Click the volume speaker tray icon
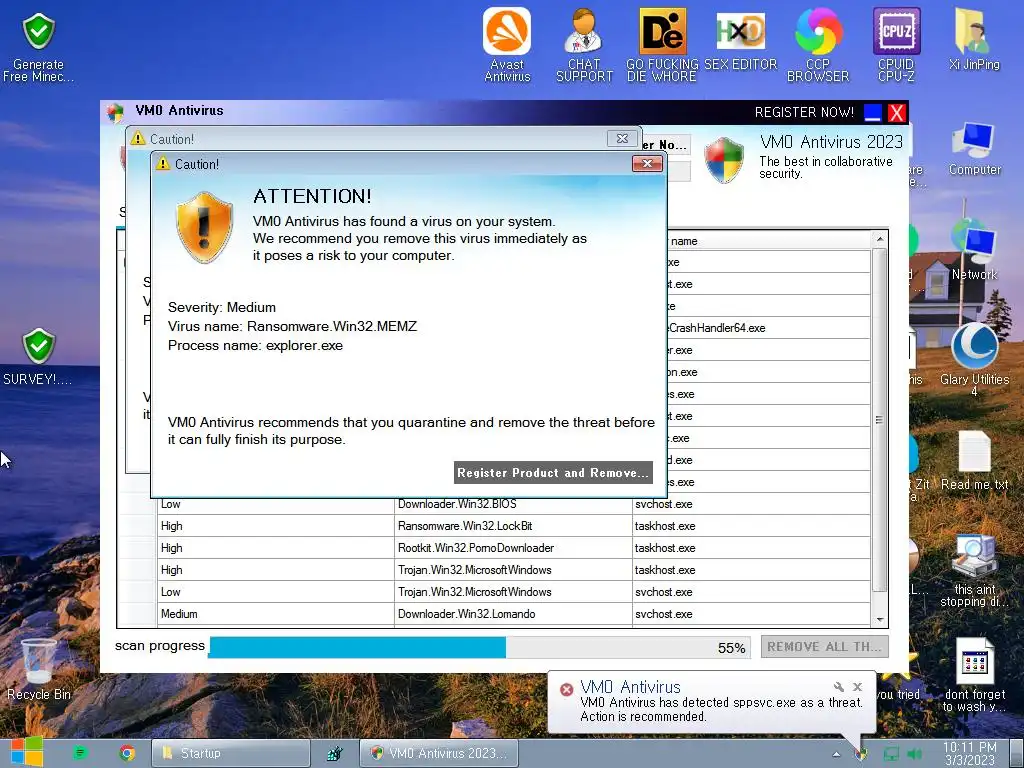1024x768 pixels. [915, 754]
